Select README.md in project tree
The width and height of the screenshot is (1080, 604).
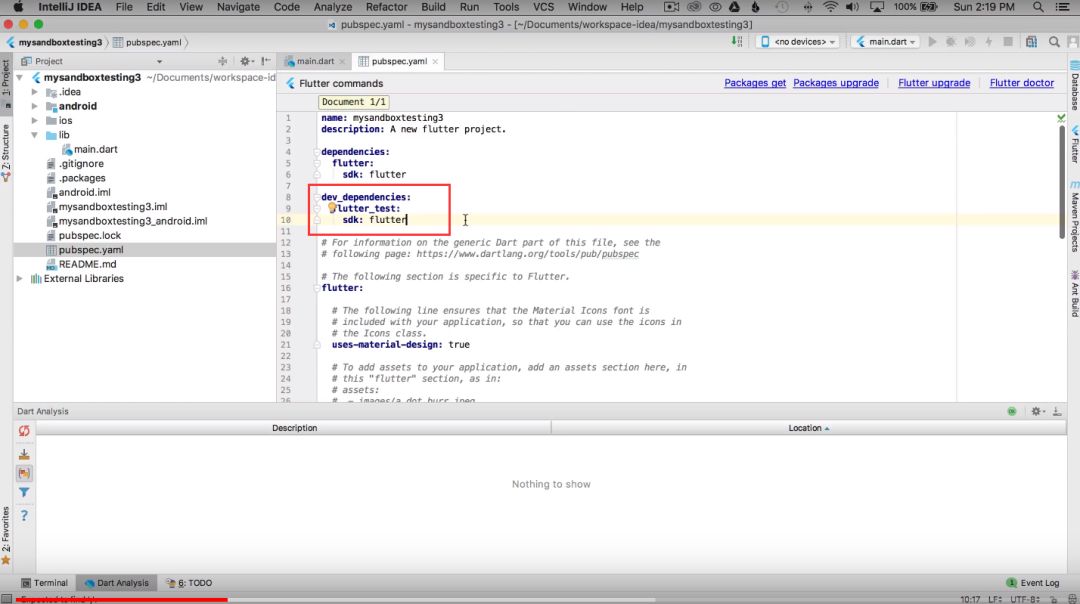click(x=87, y=264)
